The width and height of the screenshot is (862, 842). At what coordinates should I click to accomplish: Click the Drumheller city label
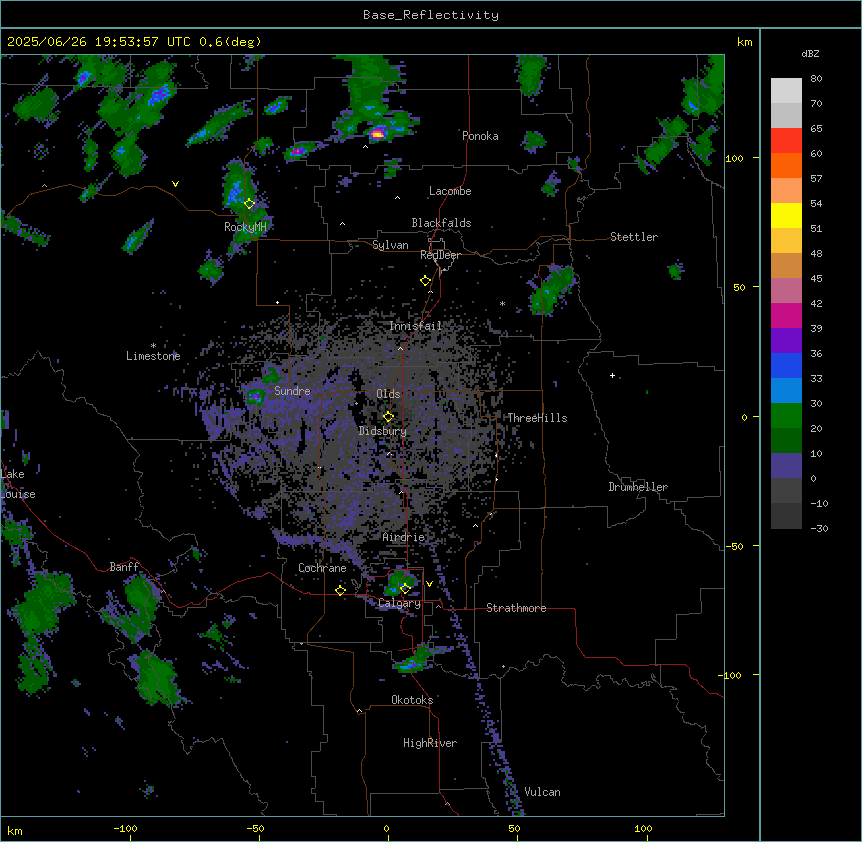pos(638,487)
